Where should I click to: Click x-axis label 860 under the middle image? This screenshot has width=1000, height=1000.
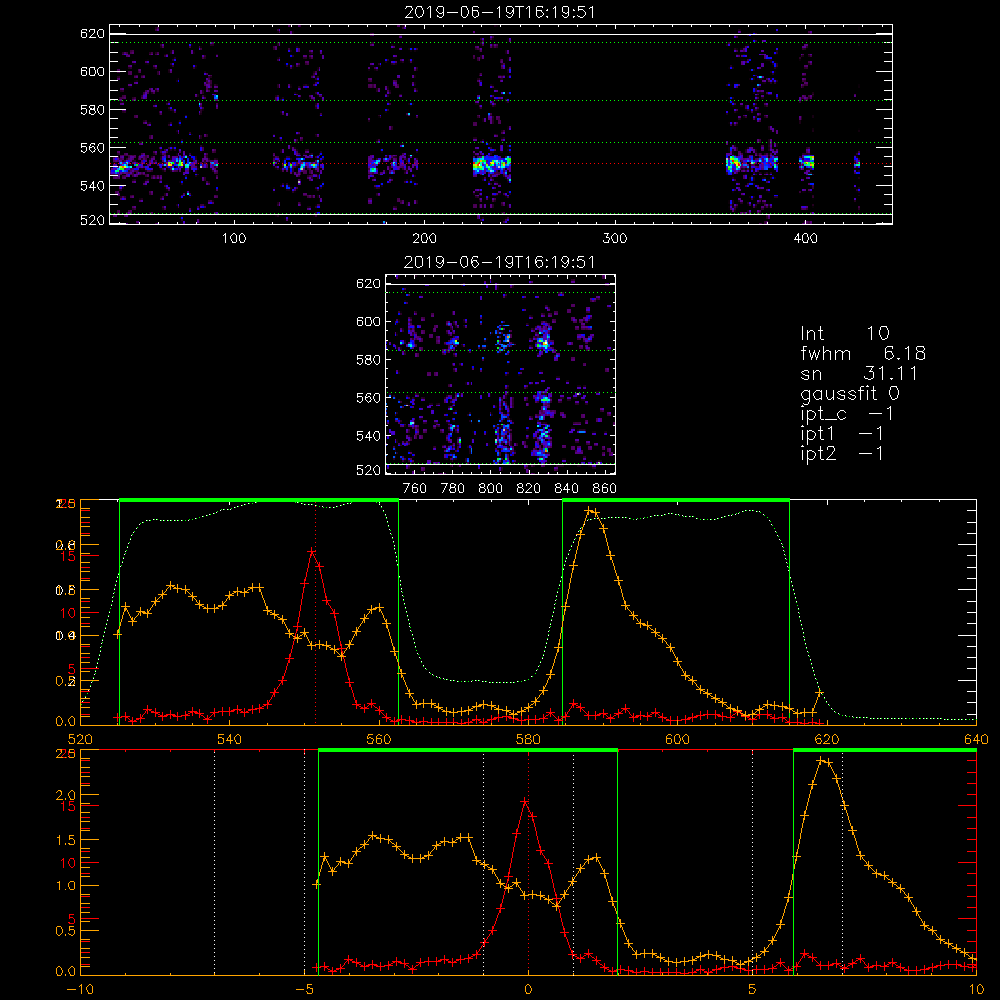pos(605,489)
